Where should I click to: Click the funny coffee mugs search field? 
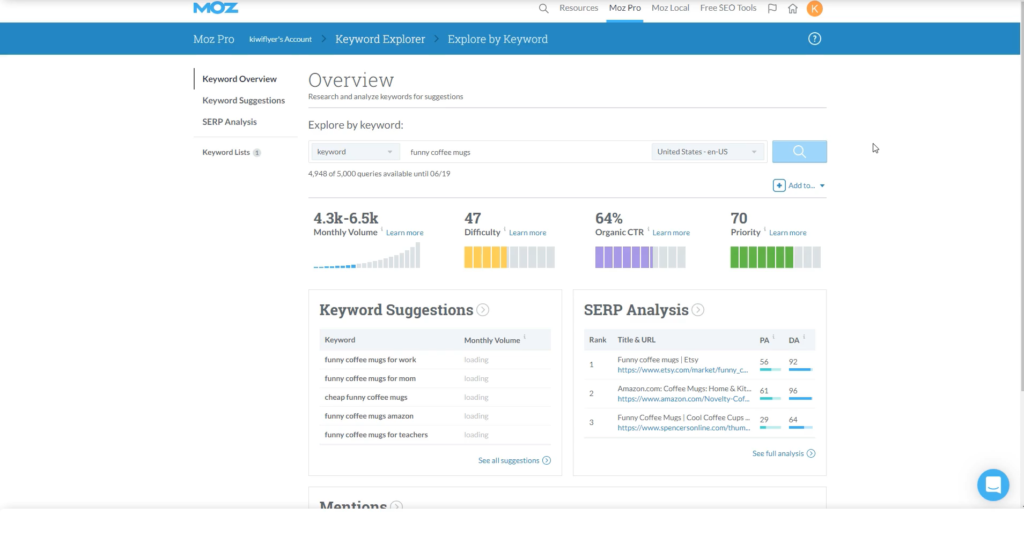(x=526, y=152)
